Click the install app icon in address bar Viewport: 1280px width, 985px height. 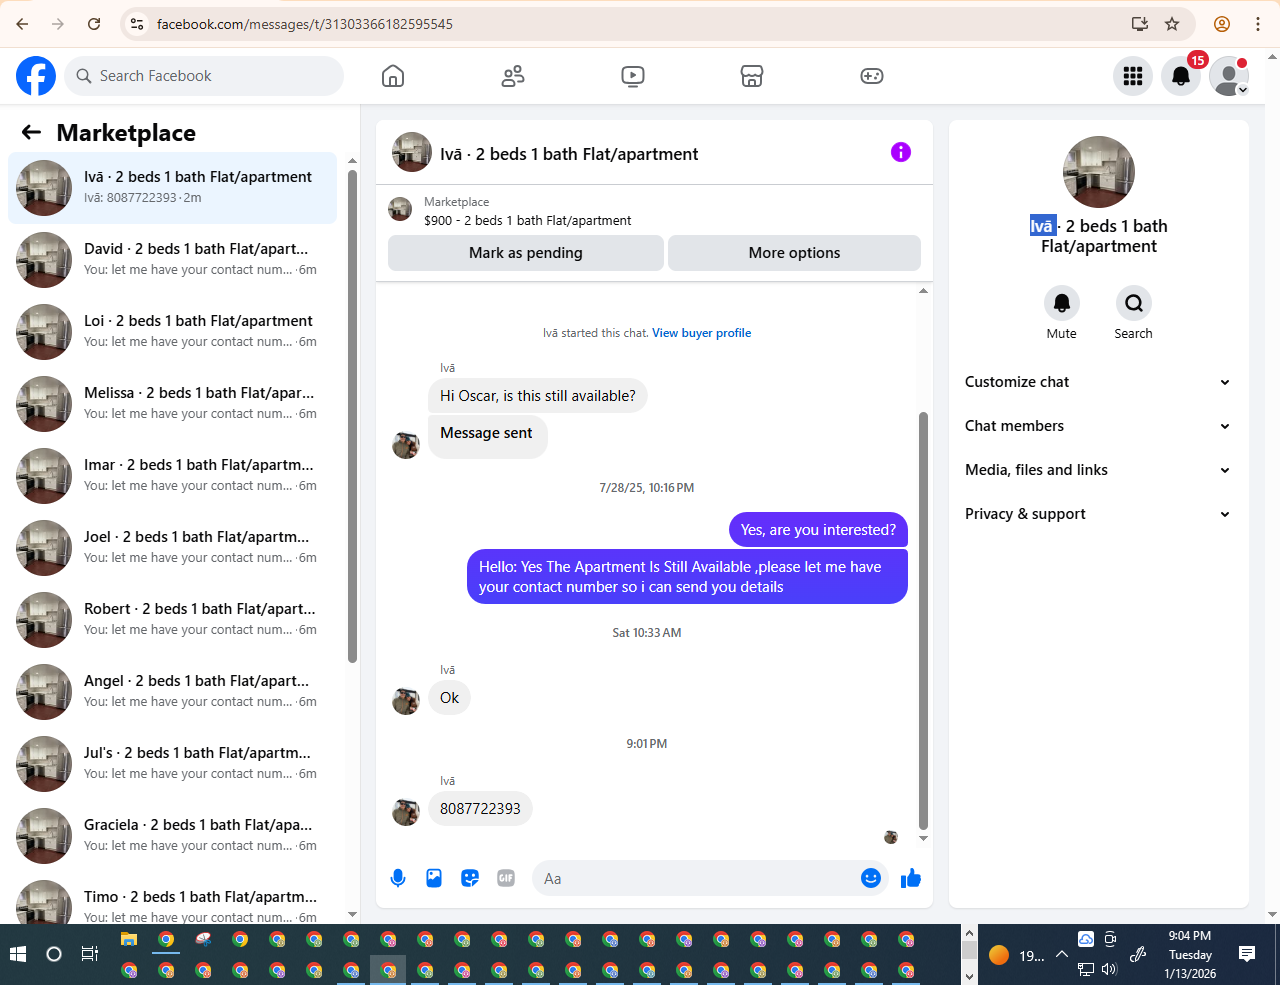coord(1139,24)
